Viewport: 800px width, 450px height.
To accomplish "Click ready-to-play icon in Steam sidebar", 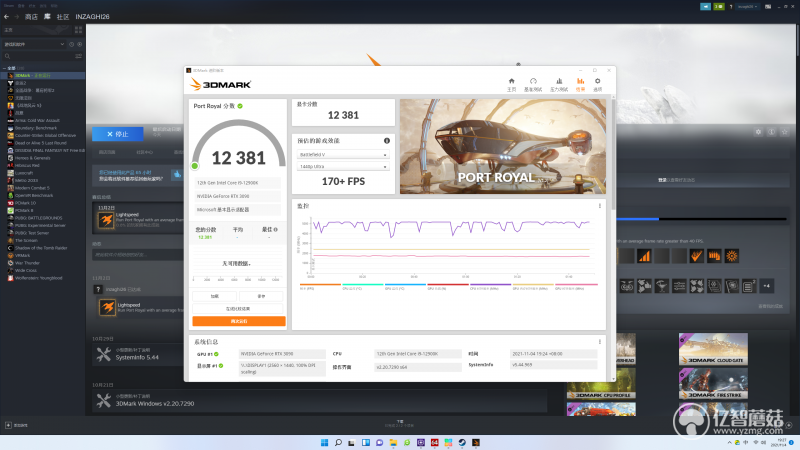I will (79, 44).
